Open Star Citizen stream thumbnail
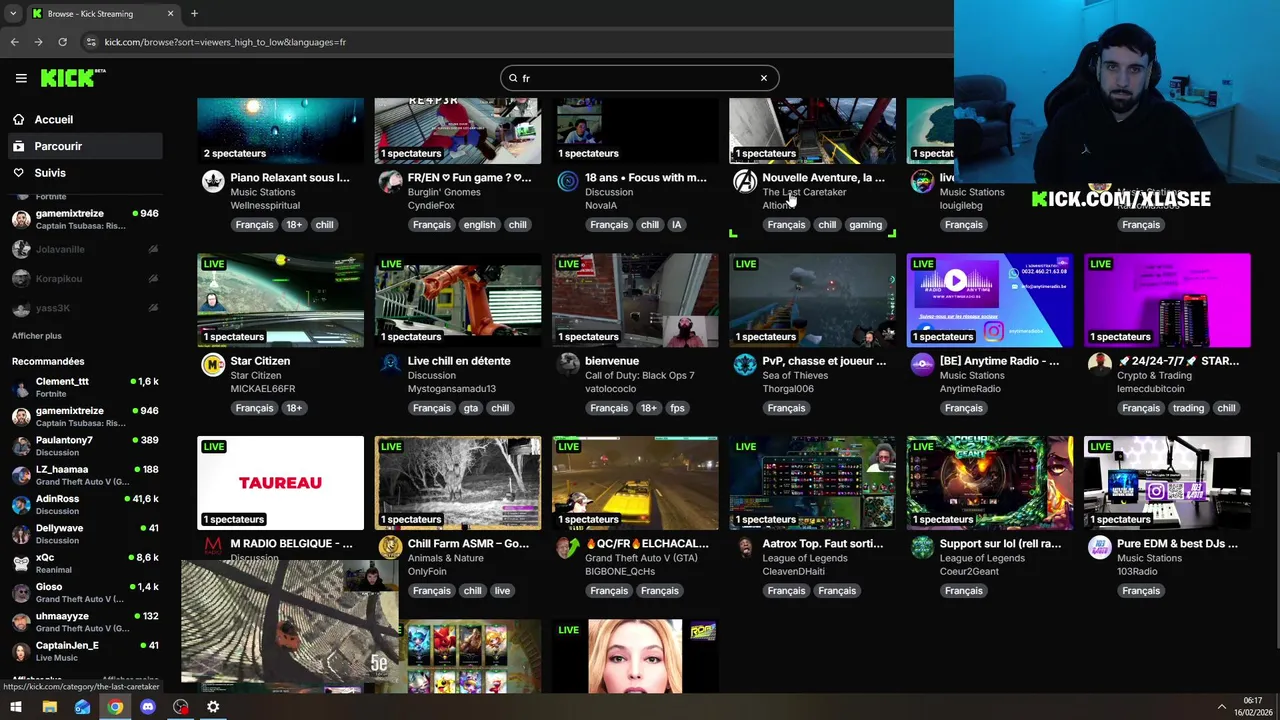Image resolution: width=1280 pixels, height=720 pixels. coord(280,300)
